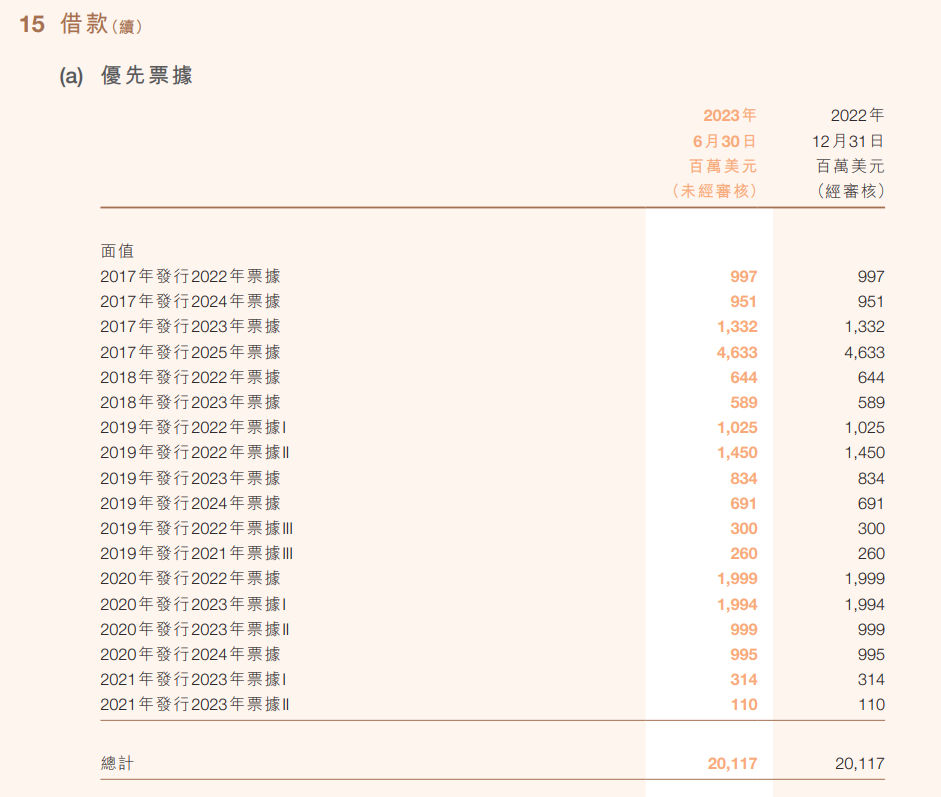The image size is (941, 797).
Task: Click the black 1,994 value
Action: click(x=865, y=604)
